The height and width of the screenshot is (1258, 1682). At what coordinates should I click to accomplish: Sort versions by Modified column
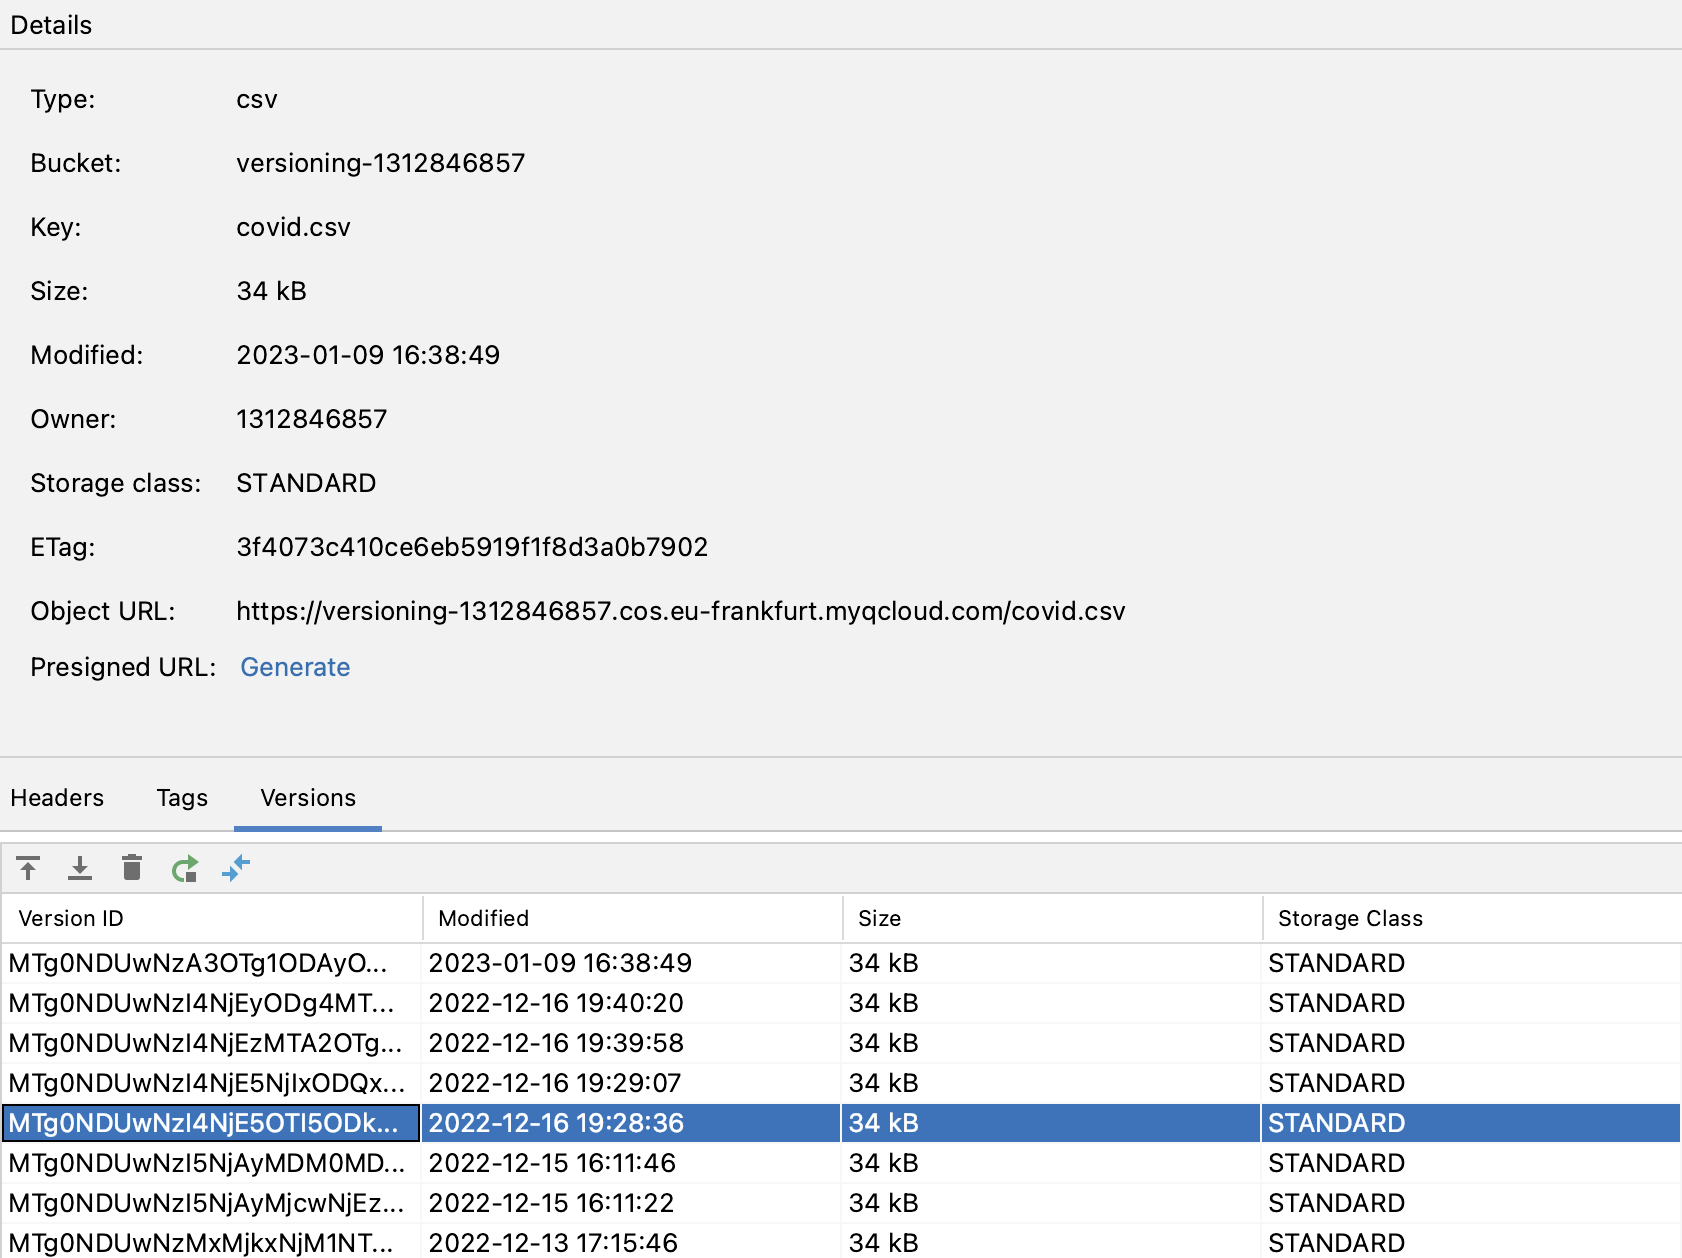(482, 918)
